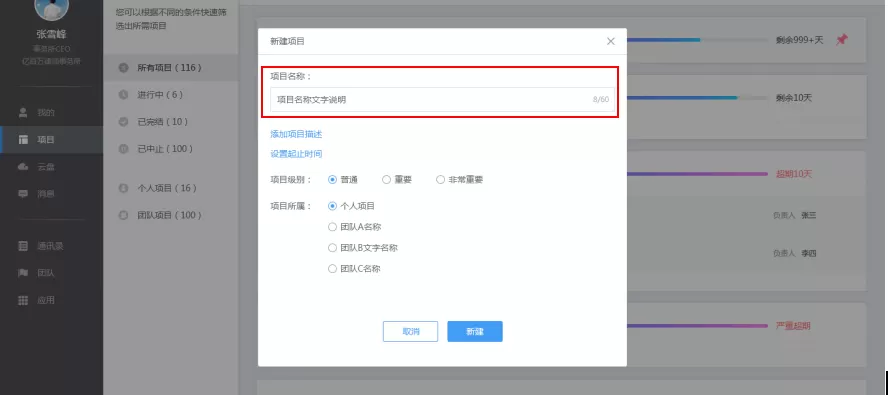Filter by 团队项目（100）

171,215
